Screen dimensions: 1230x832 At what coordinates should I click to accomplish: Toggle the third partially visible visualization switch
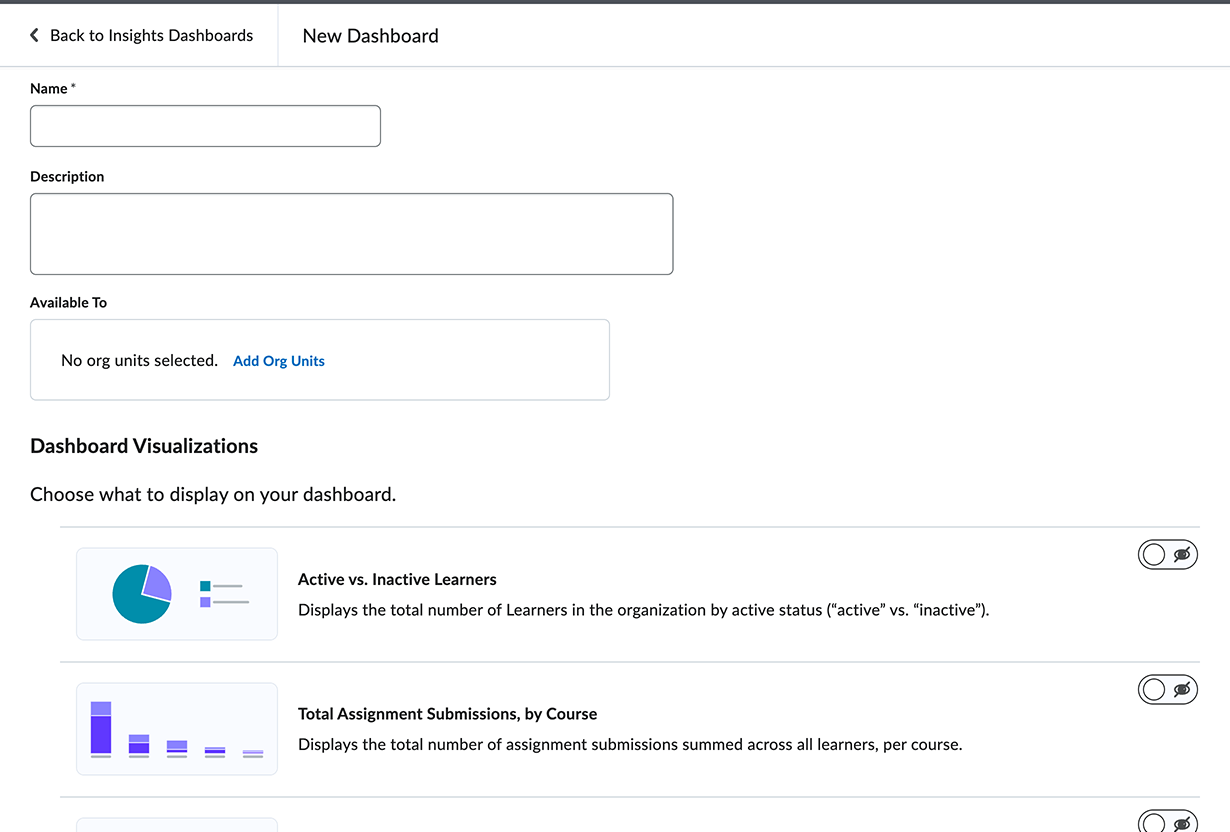tap(1167, 822)
